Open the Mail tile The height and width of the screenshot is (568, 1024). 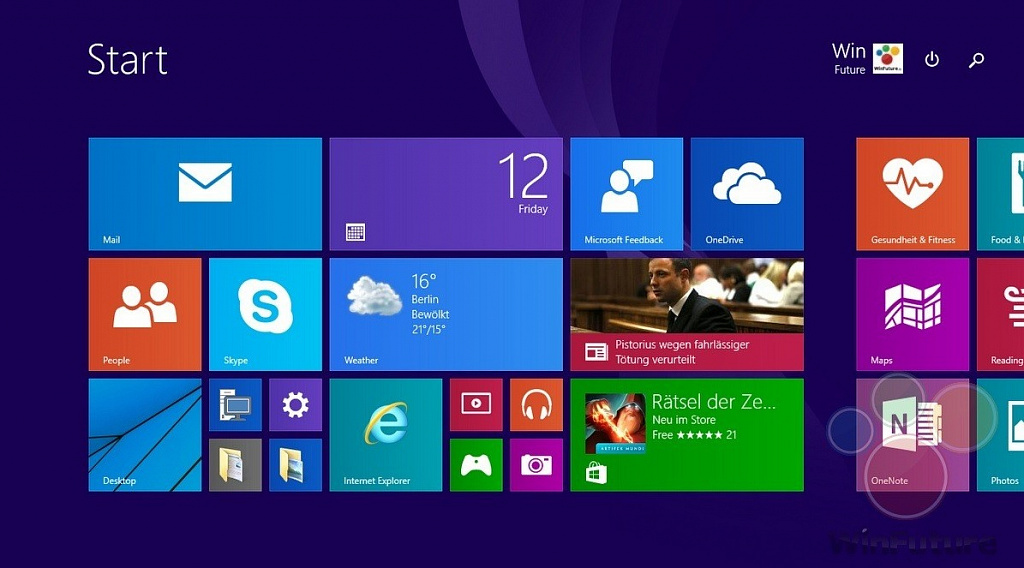coord(205,194)
